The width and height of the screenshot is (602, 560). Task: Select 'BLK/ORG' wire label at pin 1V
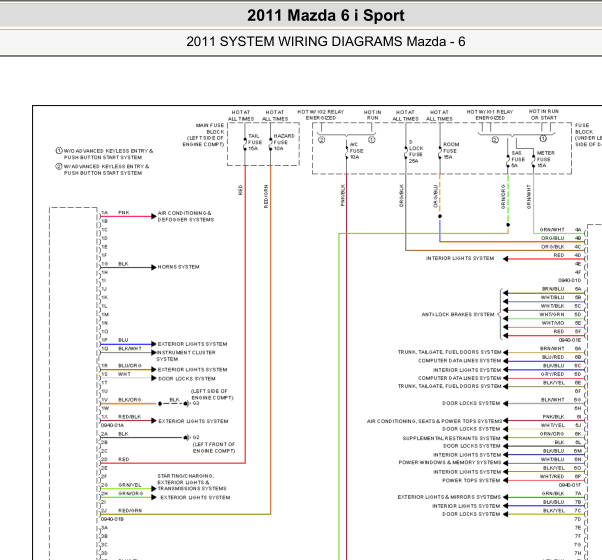[x=130, y=400]
